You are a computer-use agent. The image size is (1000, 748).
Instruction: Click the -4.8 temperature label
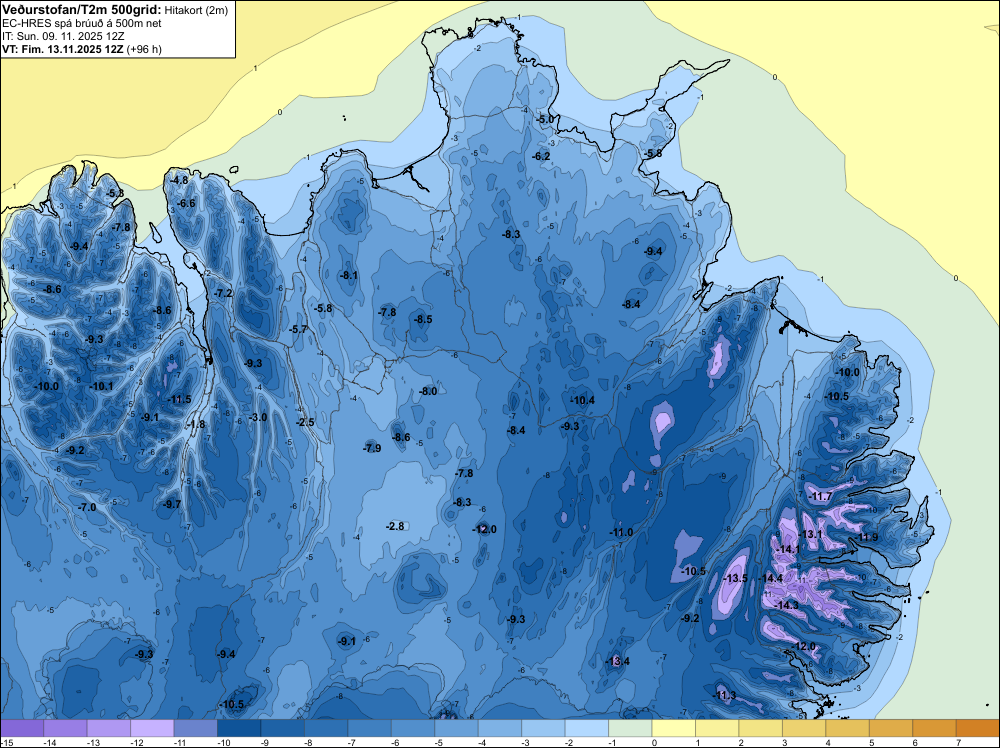pyautogui.click(x=179, y=180)
